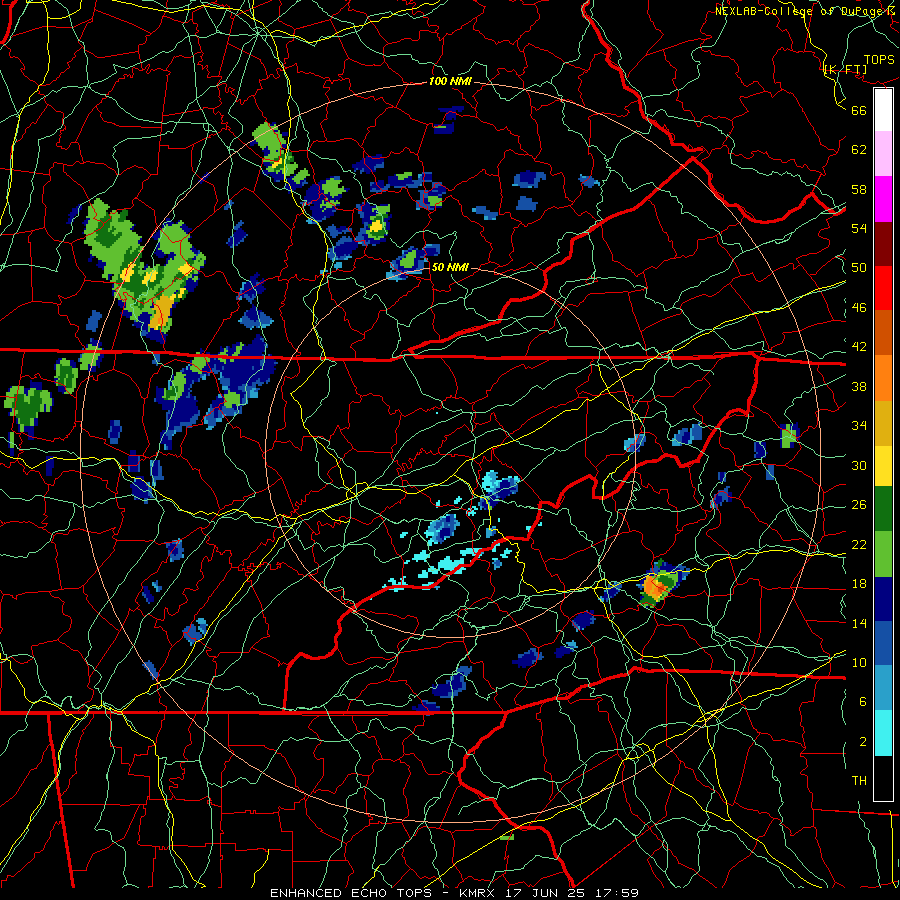This screenshot has width=900, height=900.
Task: Click the dark orange legend swatch
Action: [x=883, y=332]
